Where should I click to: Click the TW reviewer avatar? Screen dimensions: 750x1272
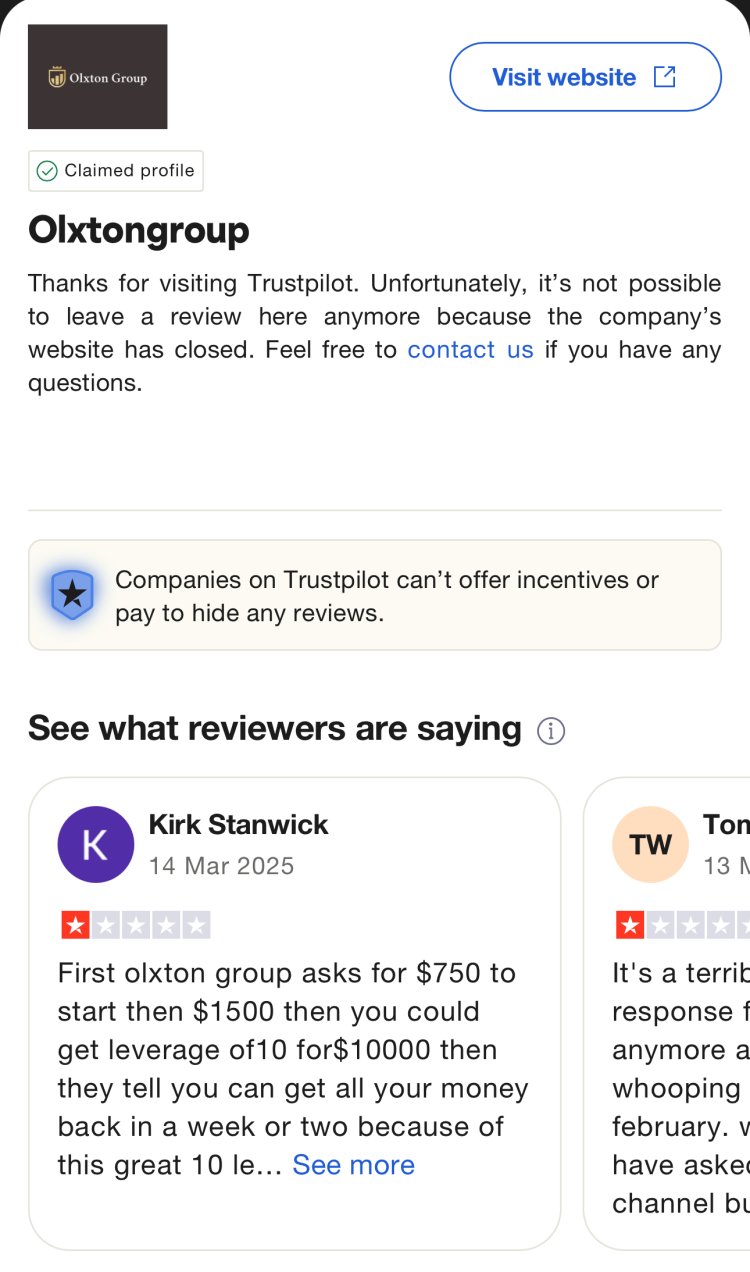650,844
